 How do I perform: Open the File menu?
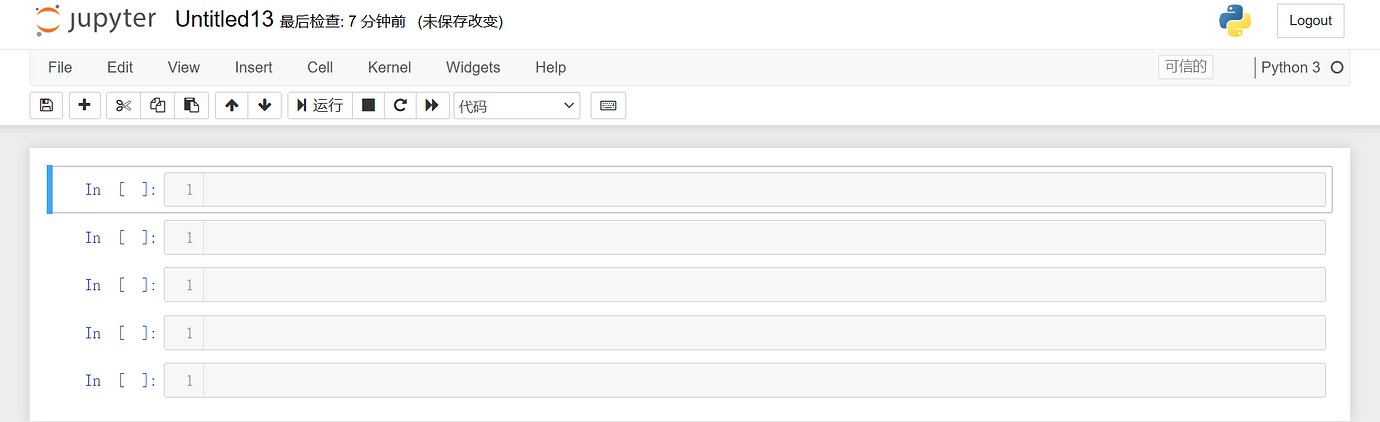point(60,67)
